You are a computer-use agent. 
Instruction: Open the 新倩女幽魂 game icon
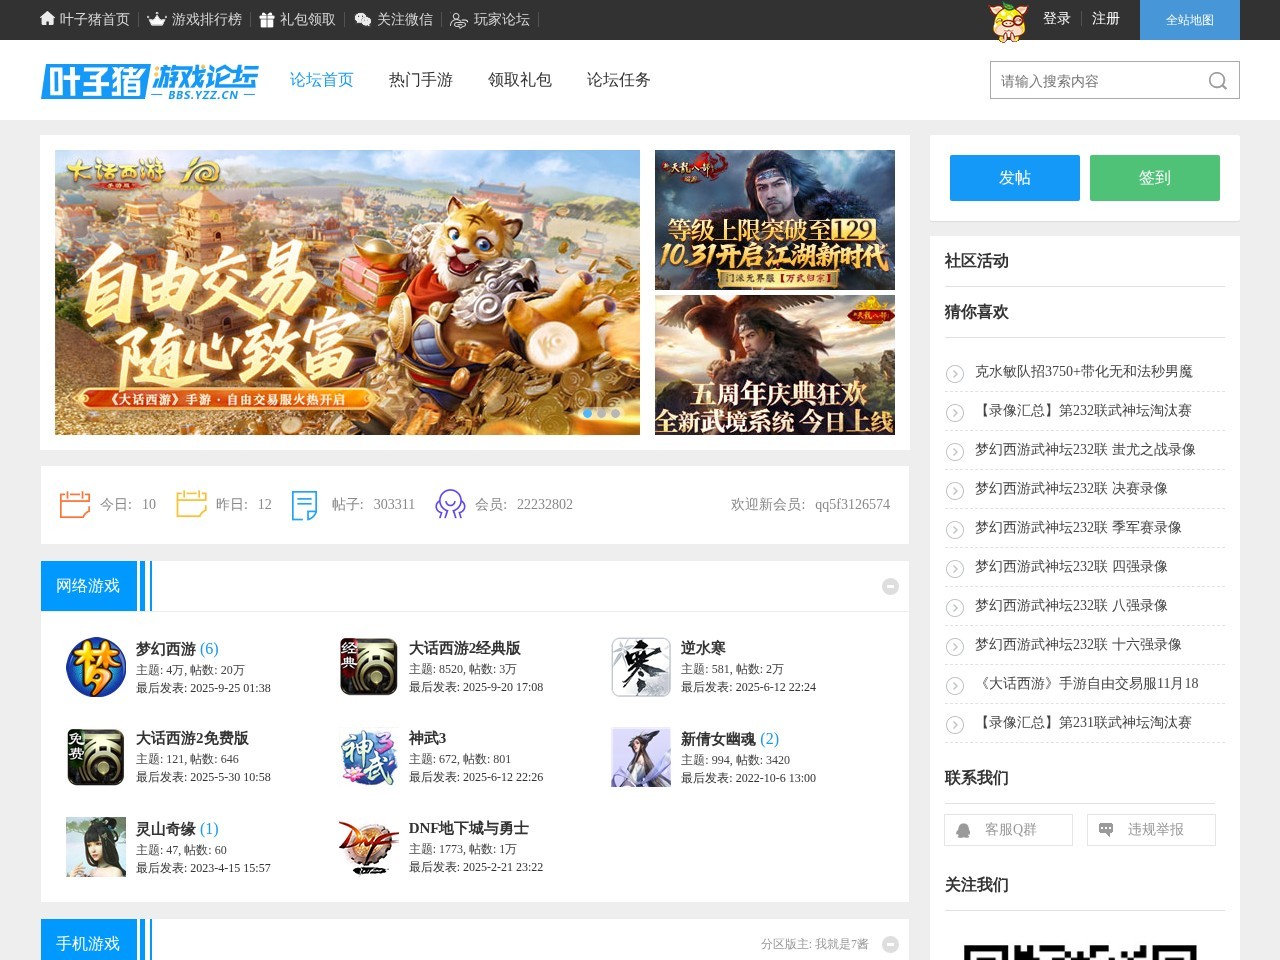[x=641, y=757]
